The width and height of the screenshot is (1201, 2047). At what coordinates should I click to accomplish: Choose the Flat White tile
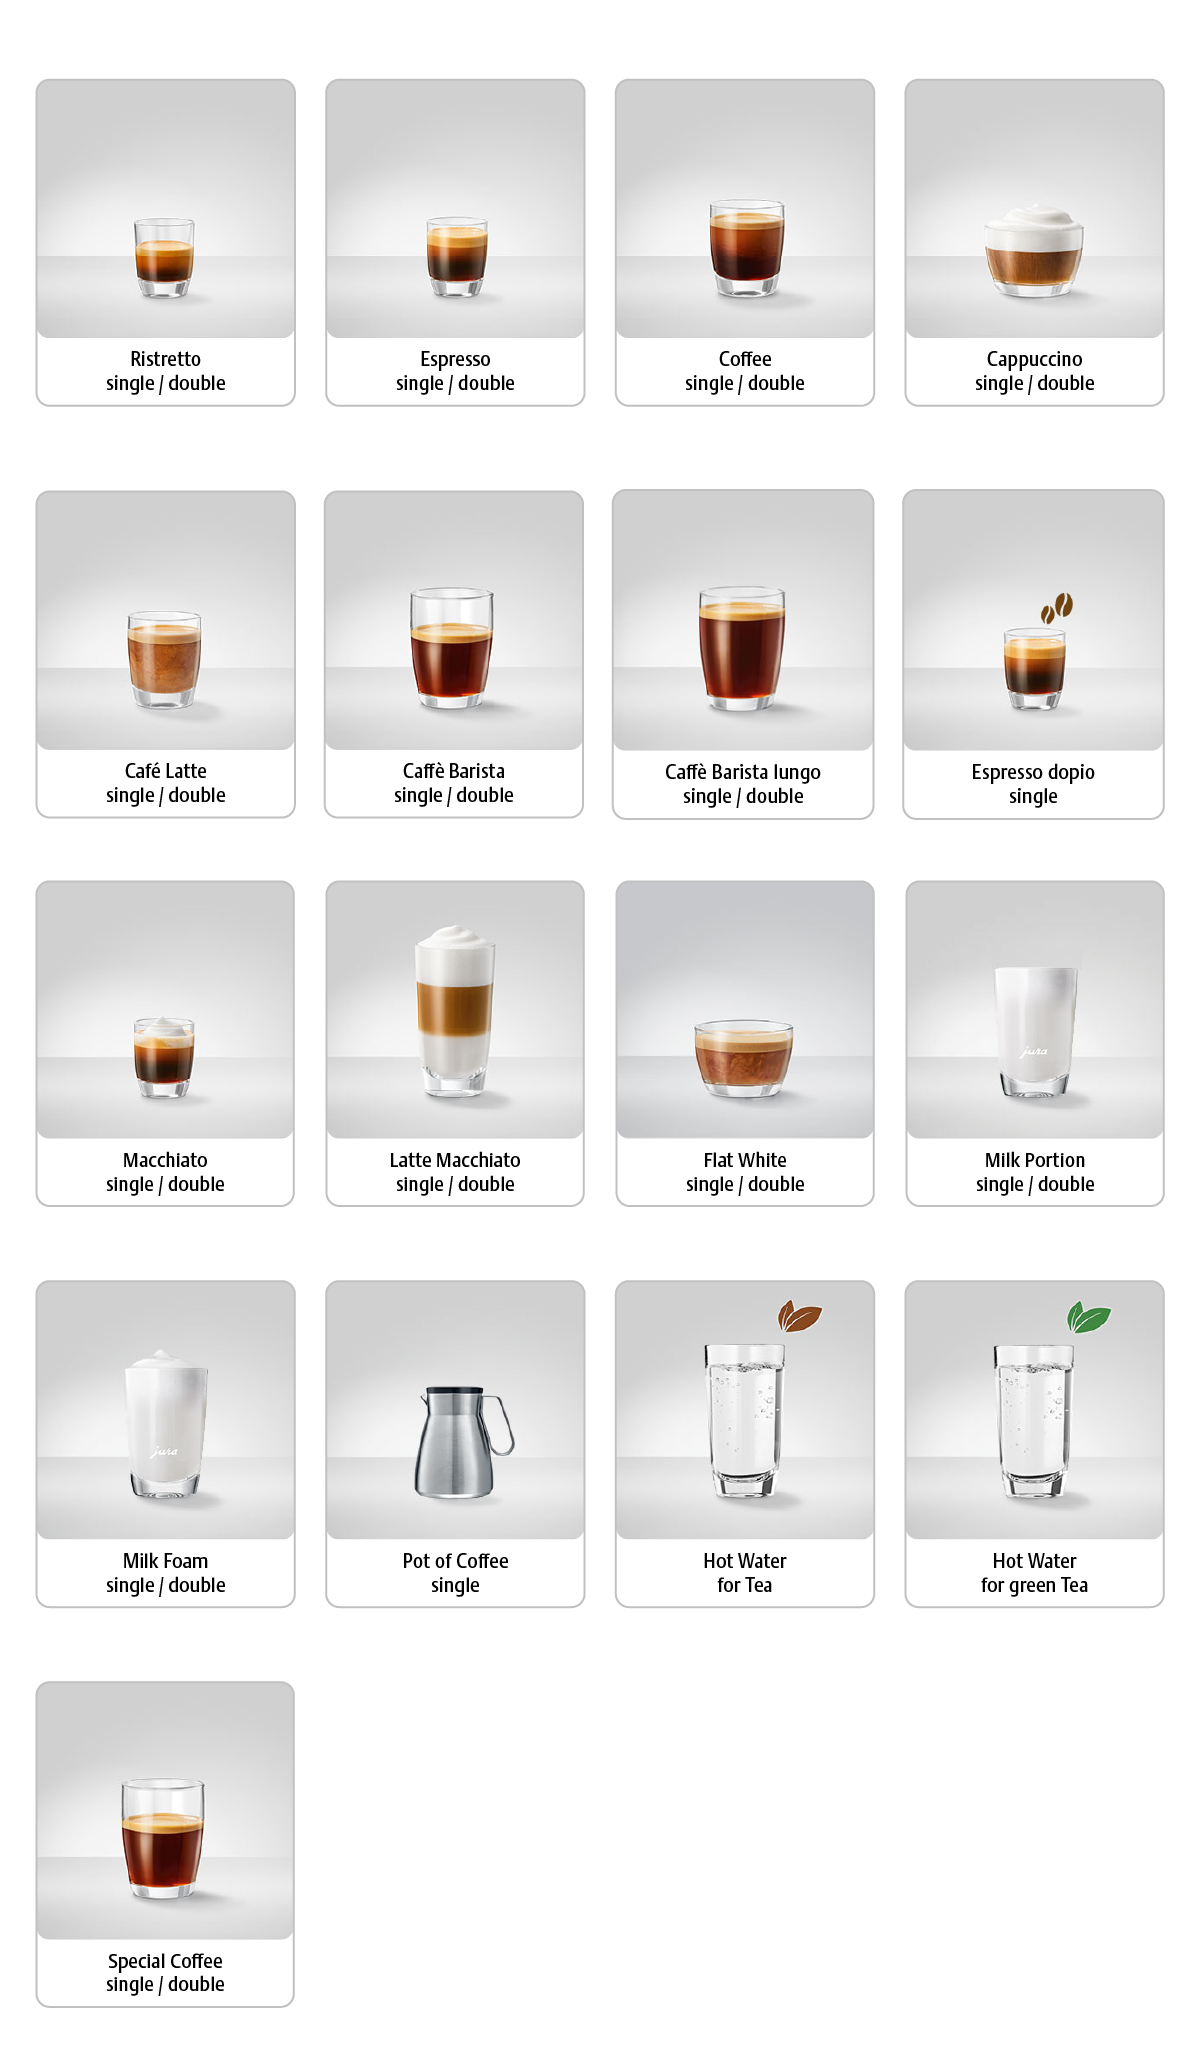[x=745, y=1043]
